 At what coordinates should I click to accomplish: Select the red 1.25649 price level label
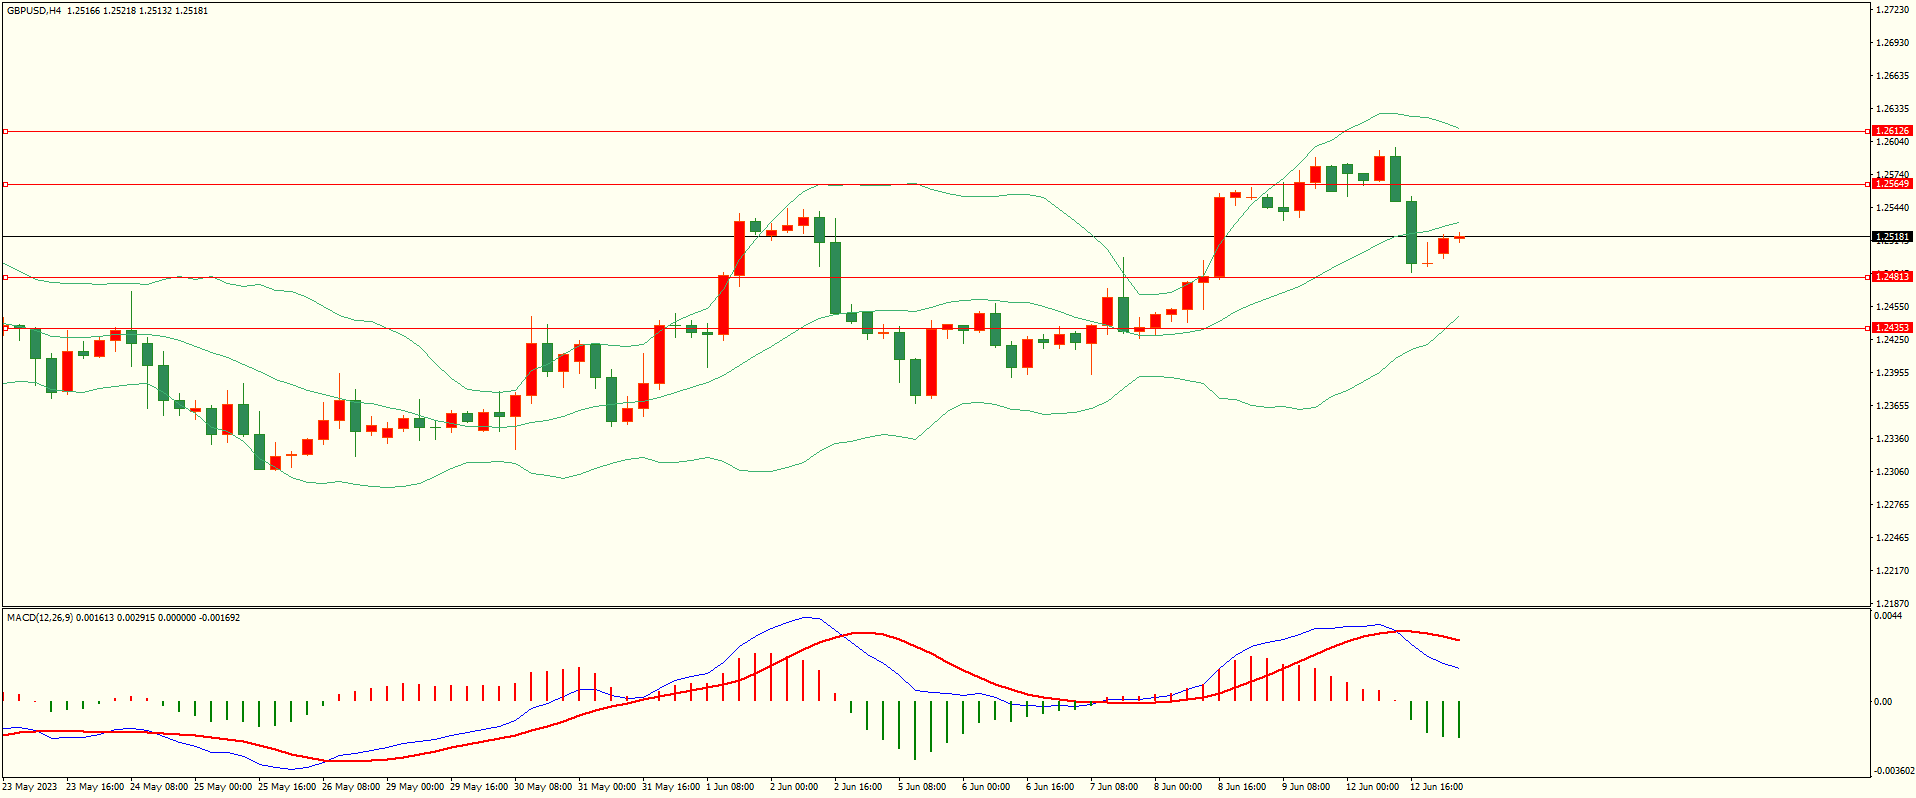pyautogui.click(x=1891, y=184)
